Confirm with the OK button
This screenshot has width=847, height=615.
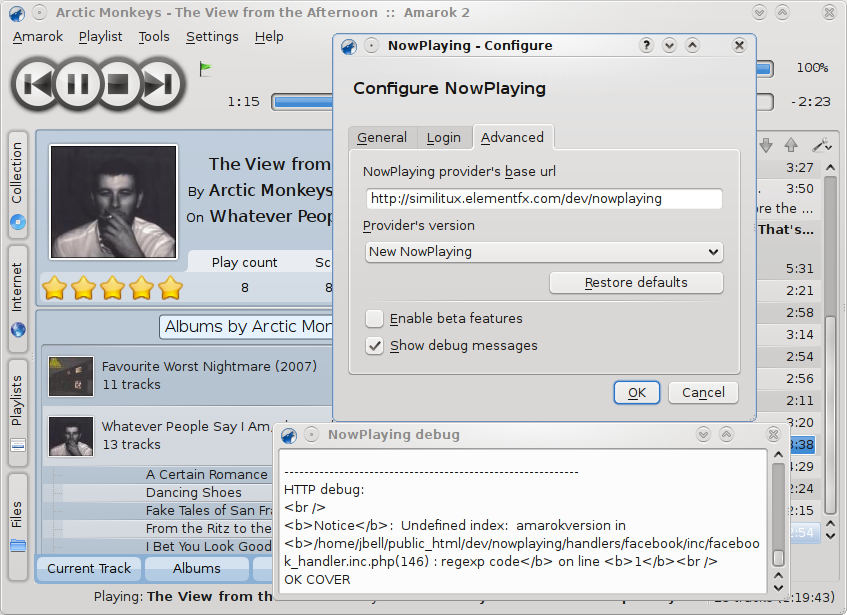coord(637,393)
